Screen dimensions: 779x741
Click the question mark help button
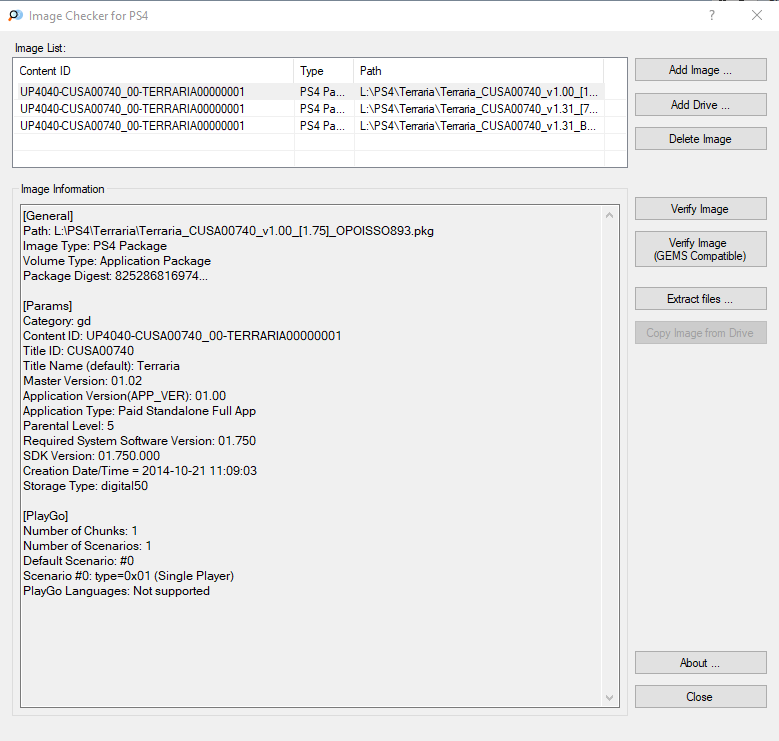(712, 16)
